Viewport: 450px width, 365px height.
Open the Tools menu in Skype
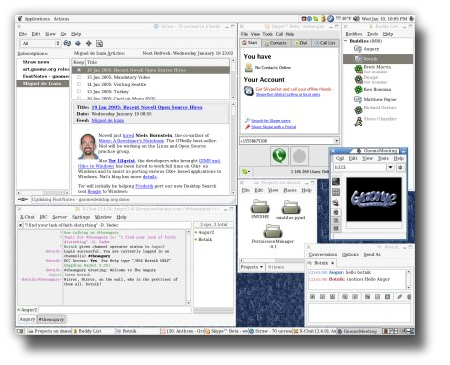(x=267, y=34)
